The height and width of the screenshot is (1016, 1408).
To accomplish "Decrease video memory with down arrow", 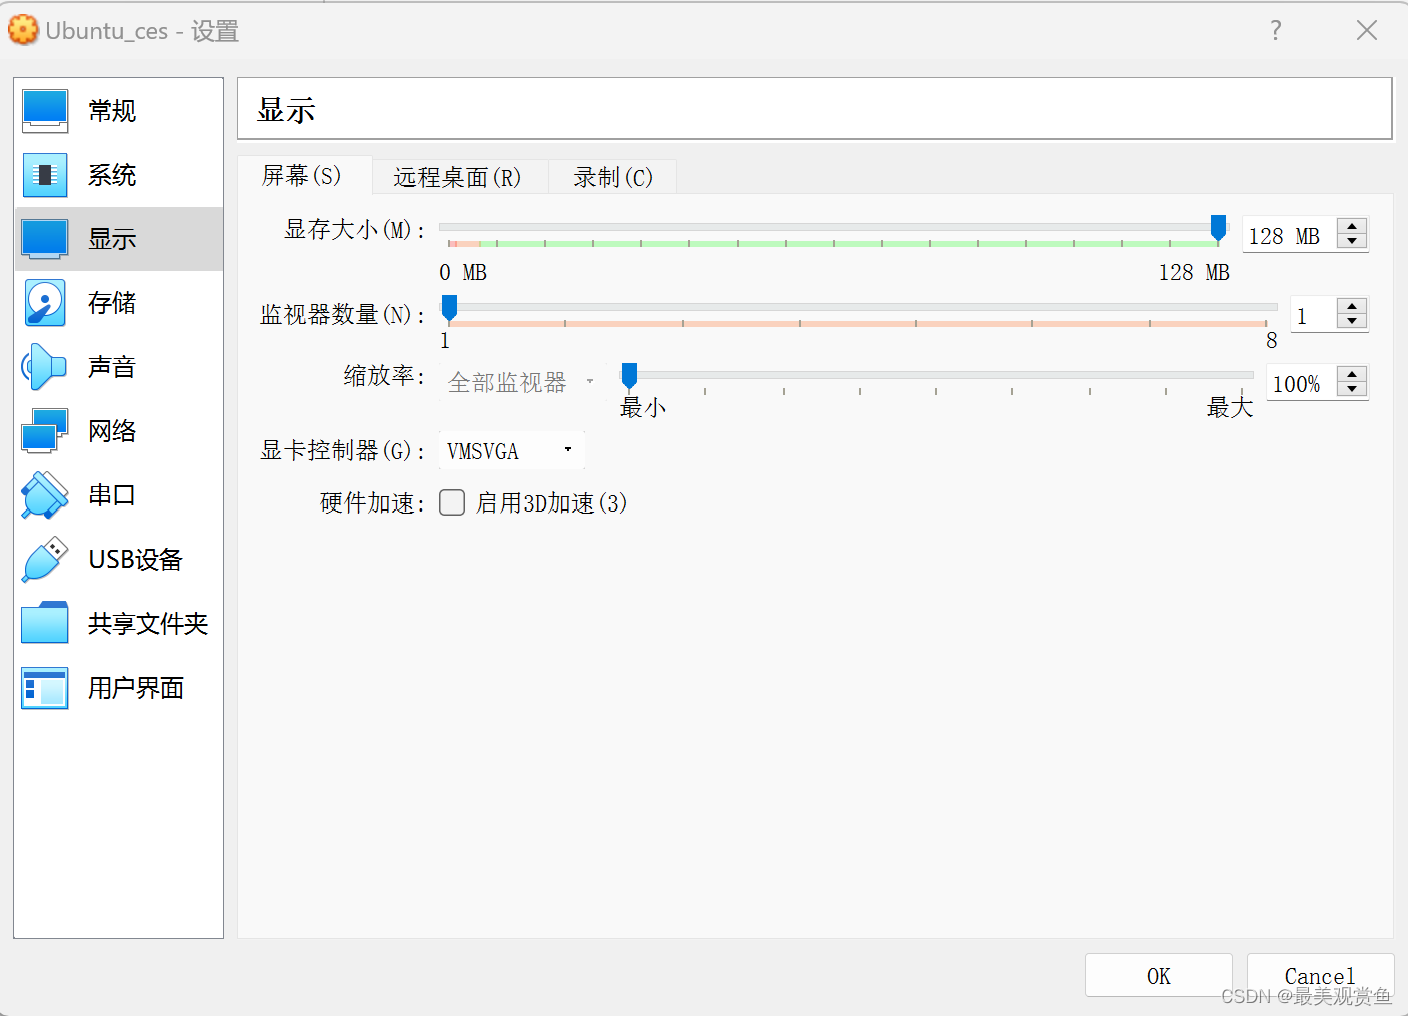I will (x=1352, y=241).
